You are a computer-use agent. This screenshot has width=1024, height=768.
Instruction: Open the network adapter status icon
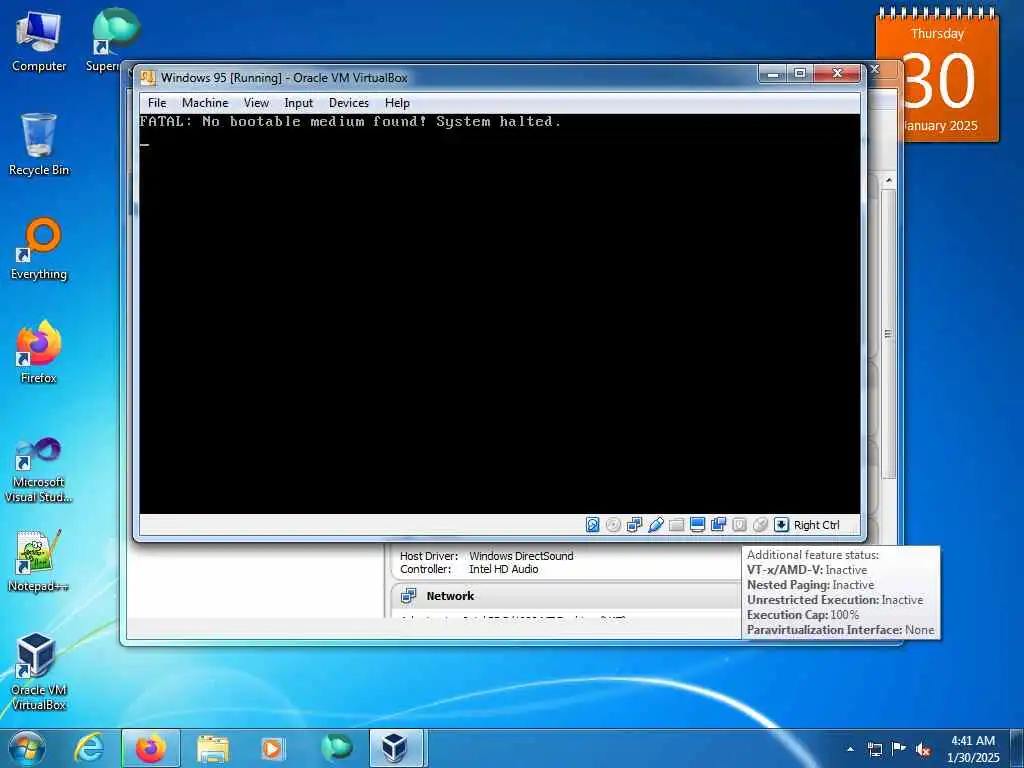(x=634, y=525)
